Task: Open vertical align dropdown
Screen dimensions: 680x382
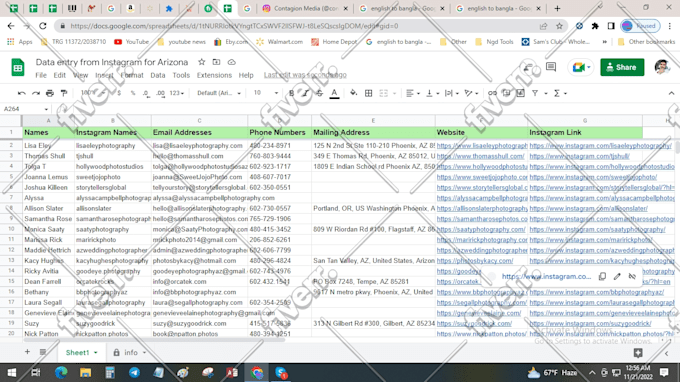Action: pyautogui.click(x=432, y=93)
